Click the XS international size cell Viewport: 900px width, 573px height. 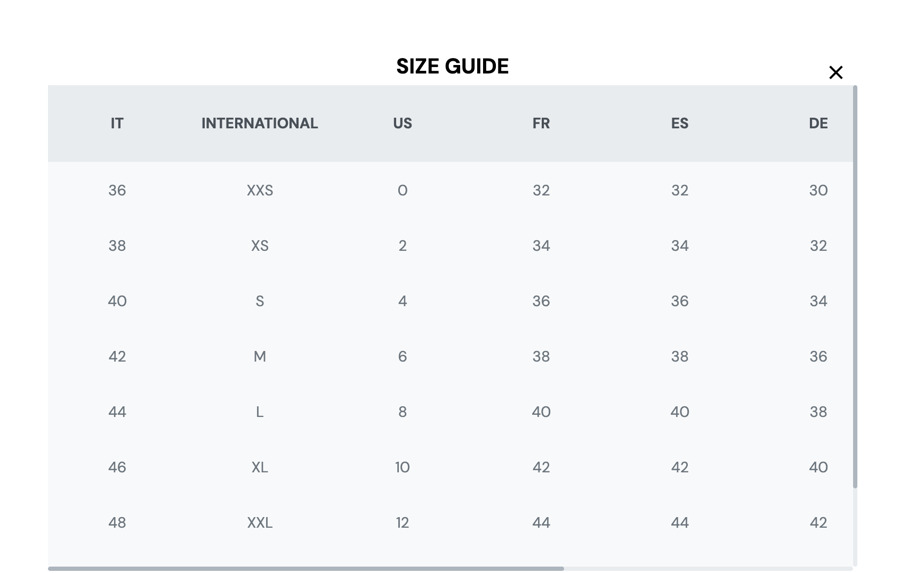[x=260, y=246]
